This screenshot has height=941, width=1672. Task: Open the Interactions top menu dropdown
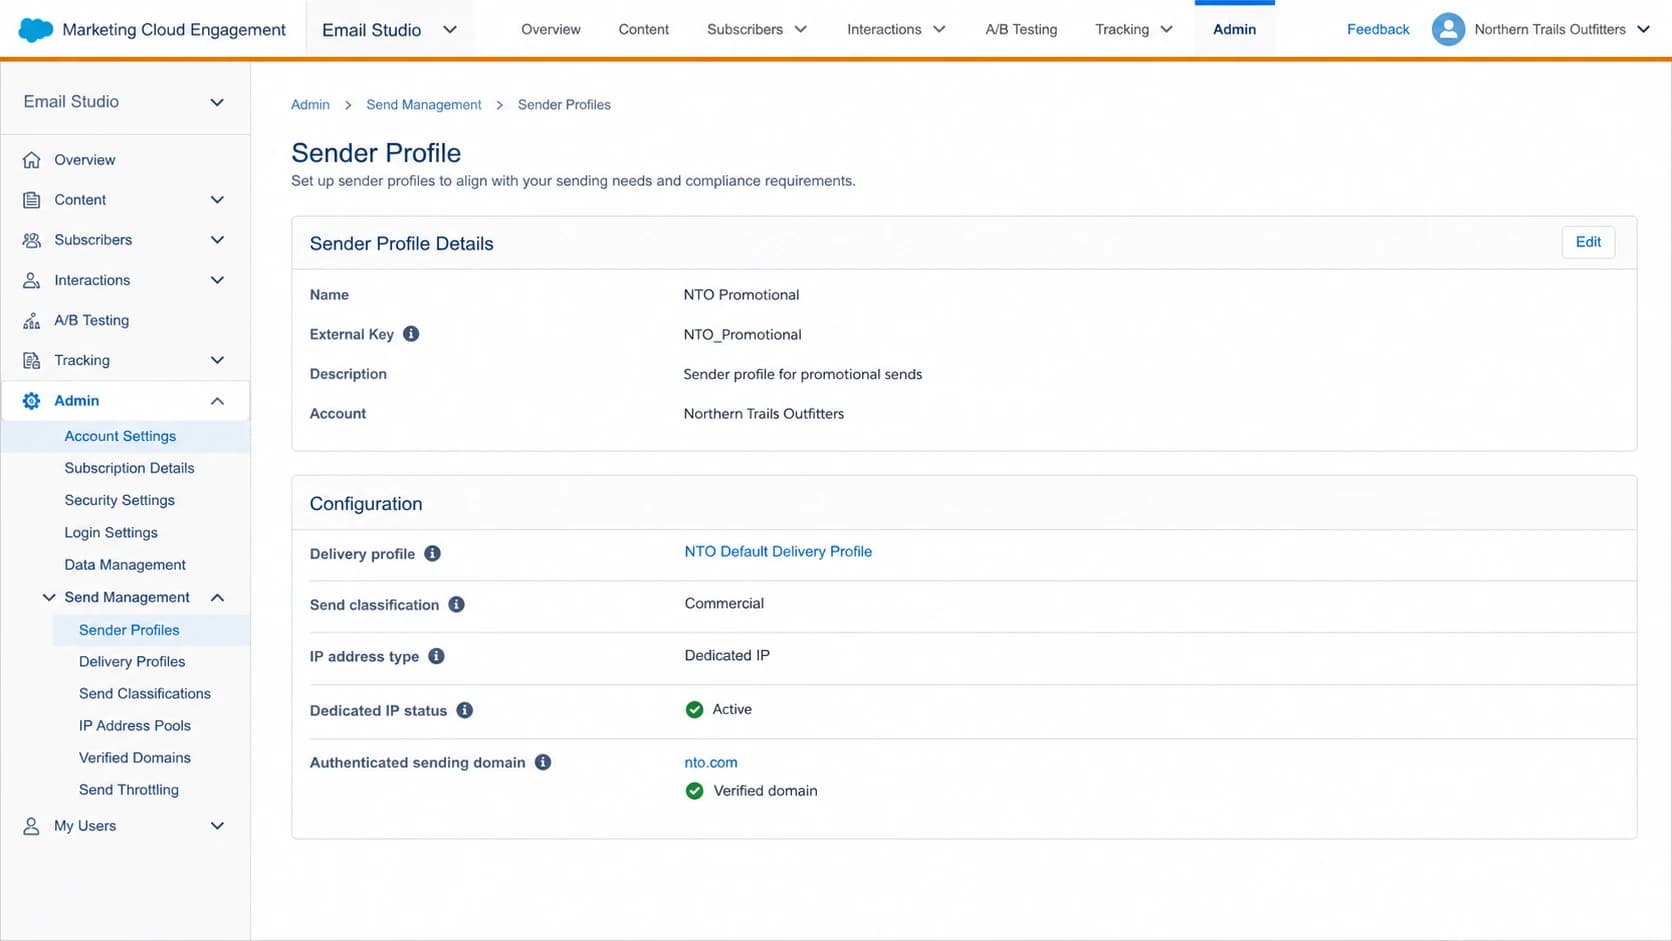pos(939,30)
